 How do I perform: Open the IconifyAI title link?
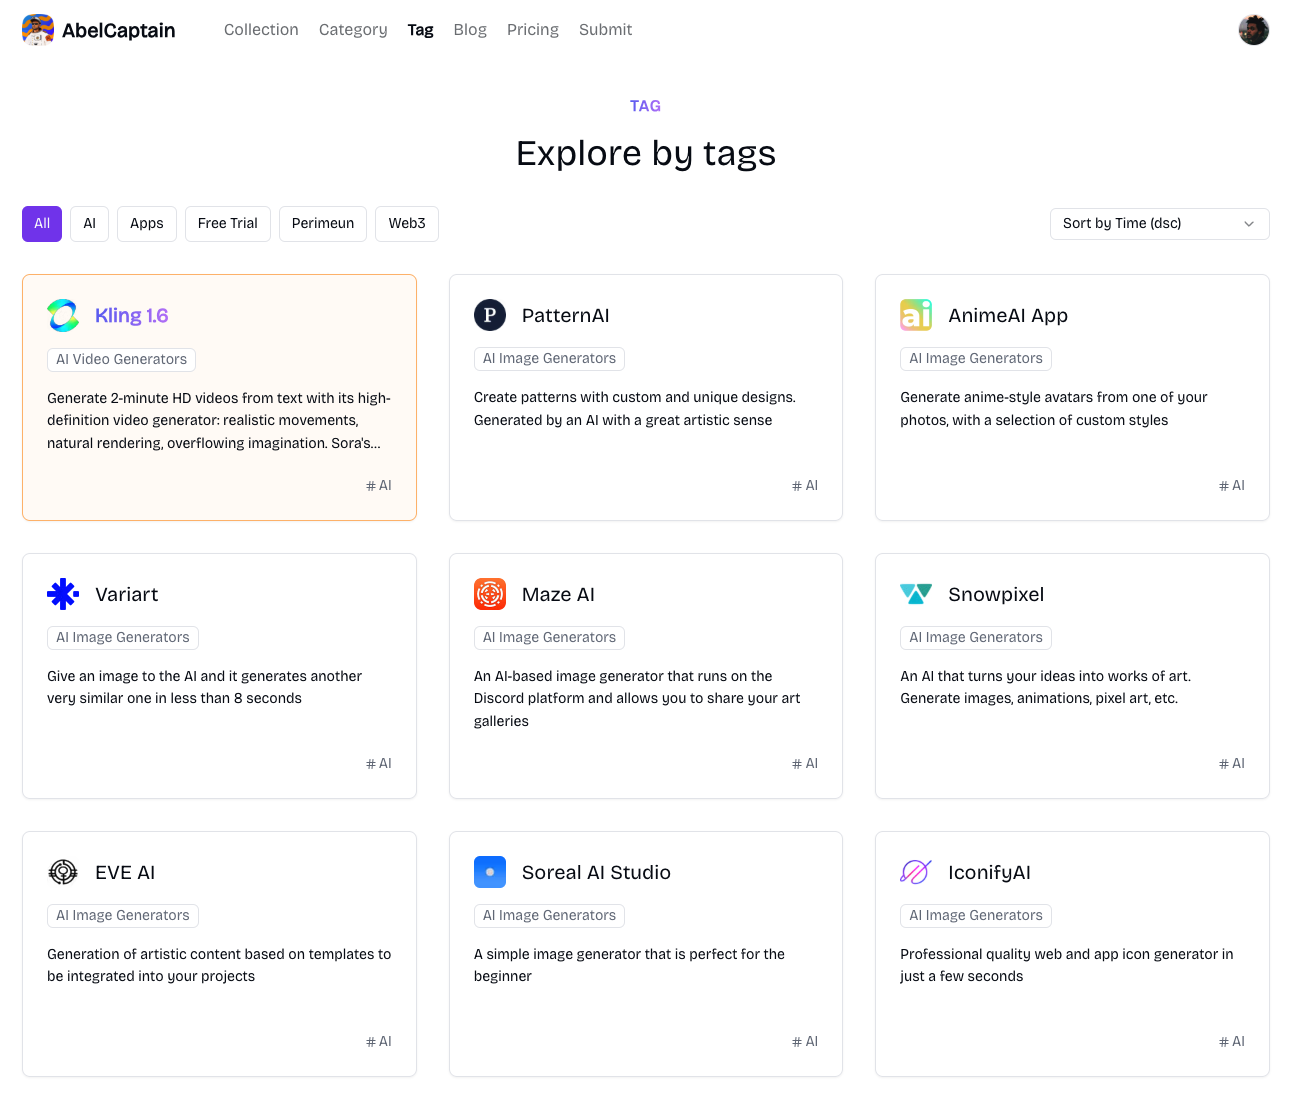point(989,872)
